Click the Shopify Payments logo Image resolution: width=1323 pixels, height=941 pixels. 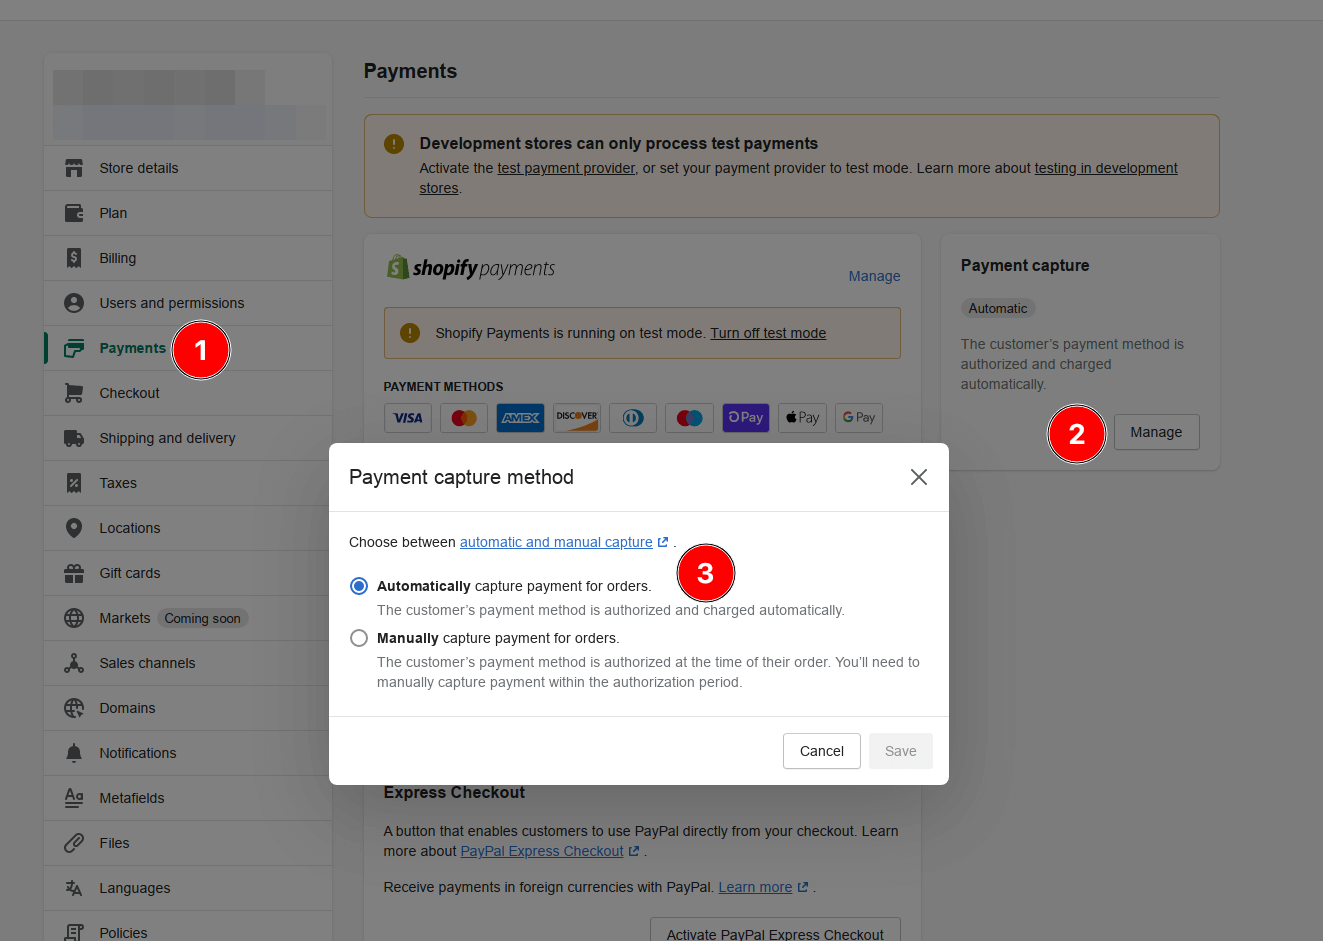pyautogui.click(x=471, y=268)
